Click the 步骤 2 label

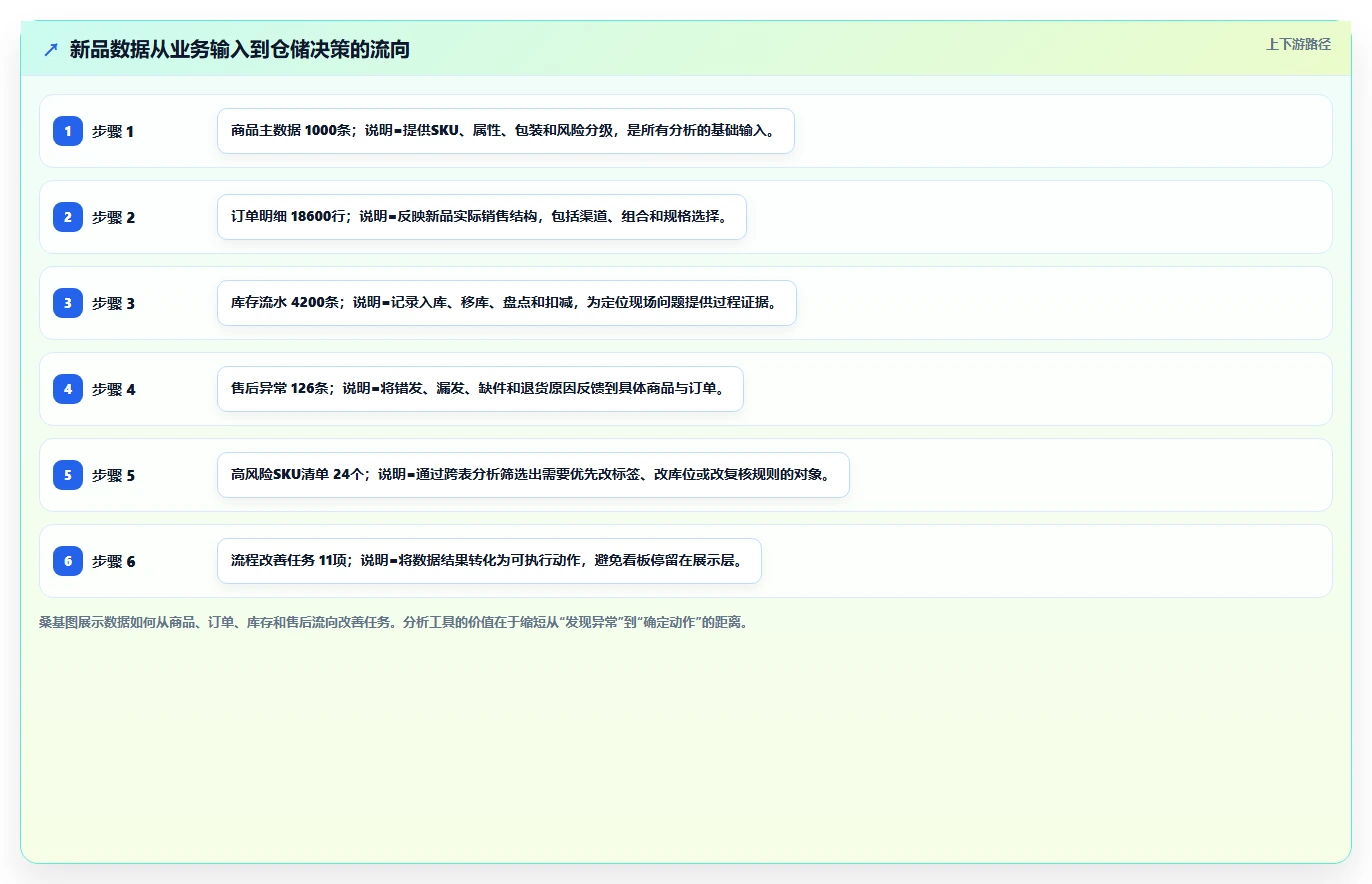113,217
